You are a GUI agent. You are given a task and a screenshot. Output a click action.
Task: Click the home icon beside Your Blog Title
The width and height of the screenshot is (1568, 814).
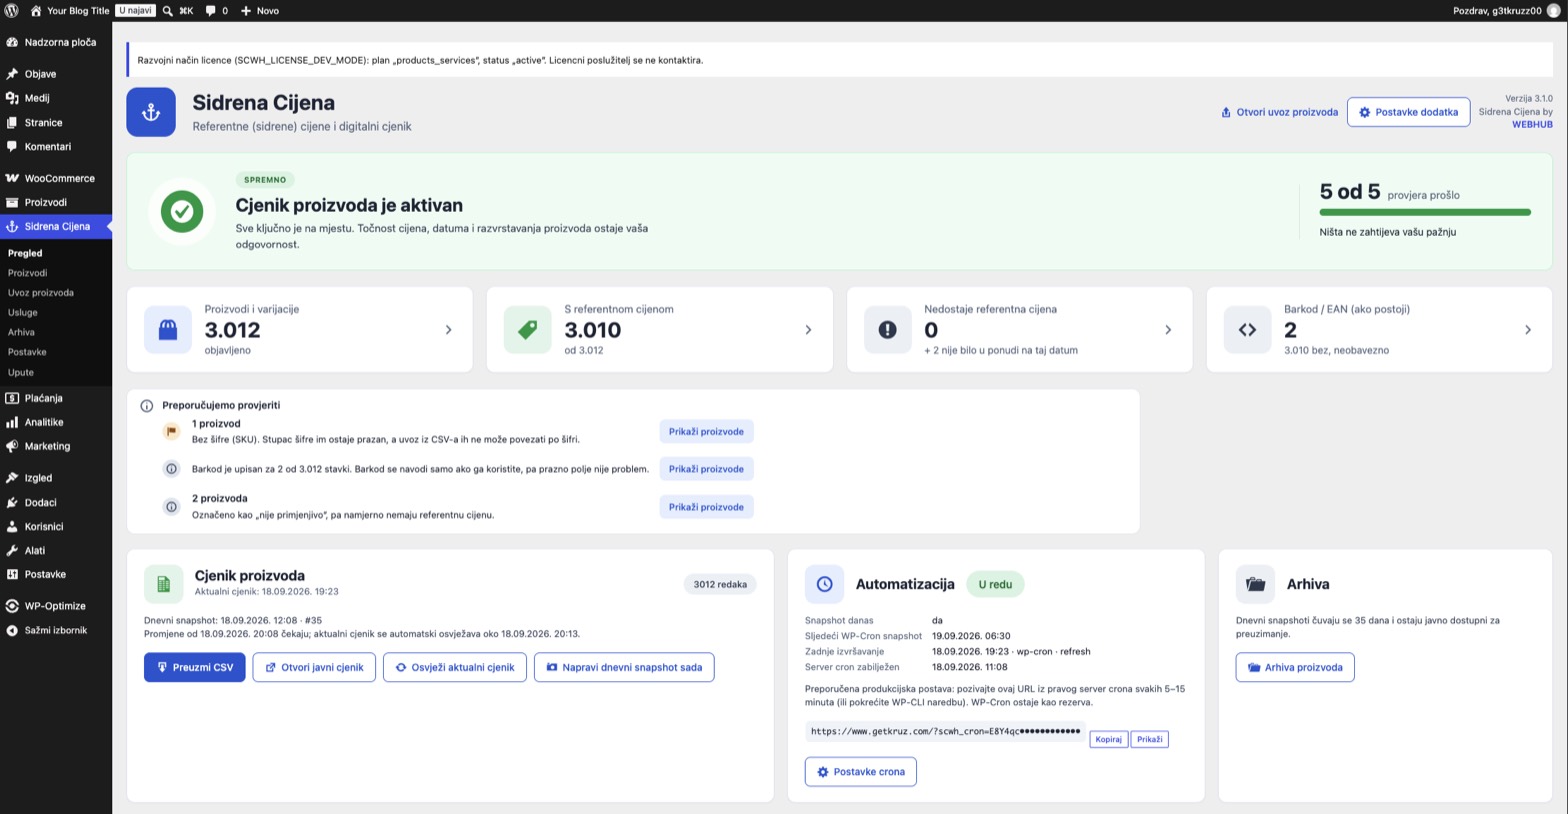[x=36, y=11]
